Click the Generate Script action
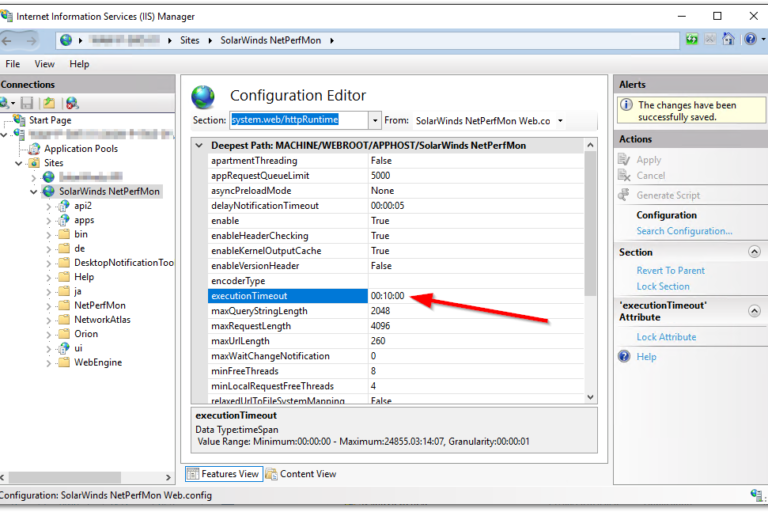This screenshot has width=768, height=512. [668, 195]
